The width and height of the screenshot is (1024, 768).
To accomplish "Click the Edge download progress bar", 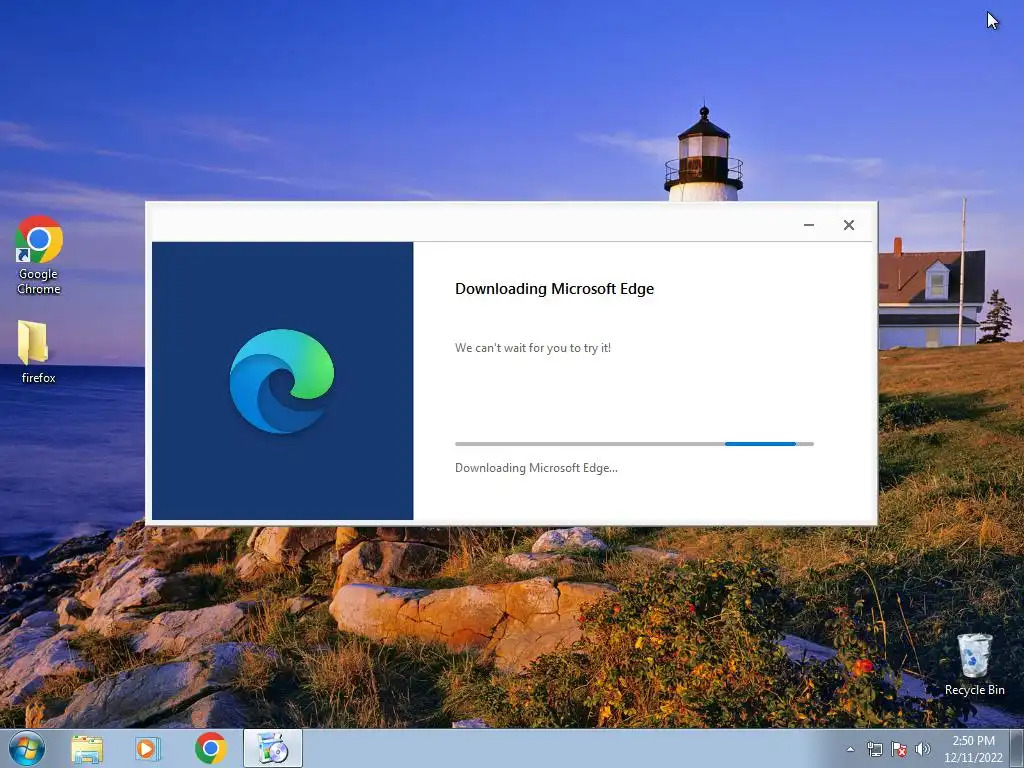I will [634, 444].
